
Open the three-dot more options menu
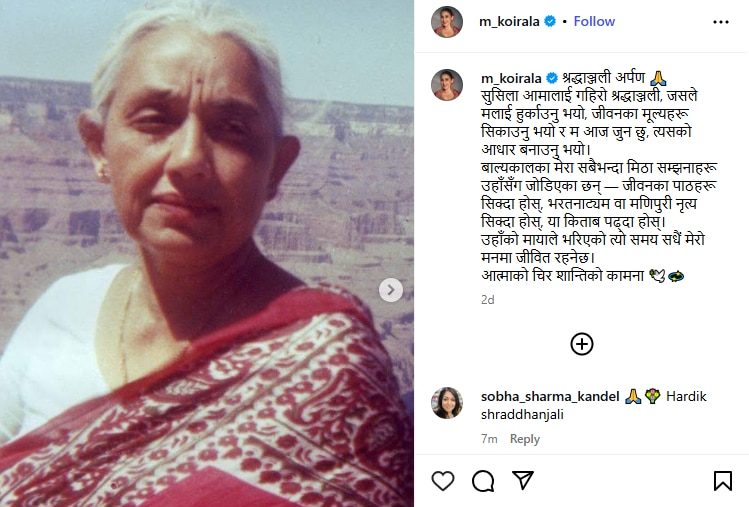click(x=720, y=22)
